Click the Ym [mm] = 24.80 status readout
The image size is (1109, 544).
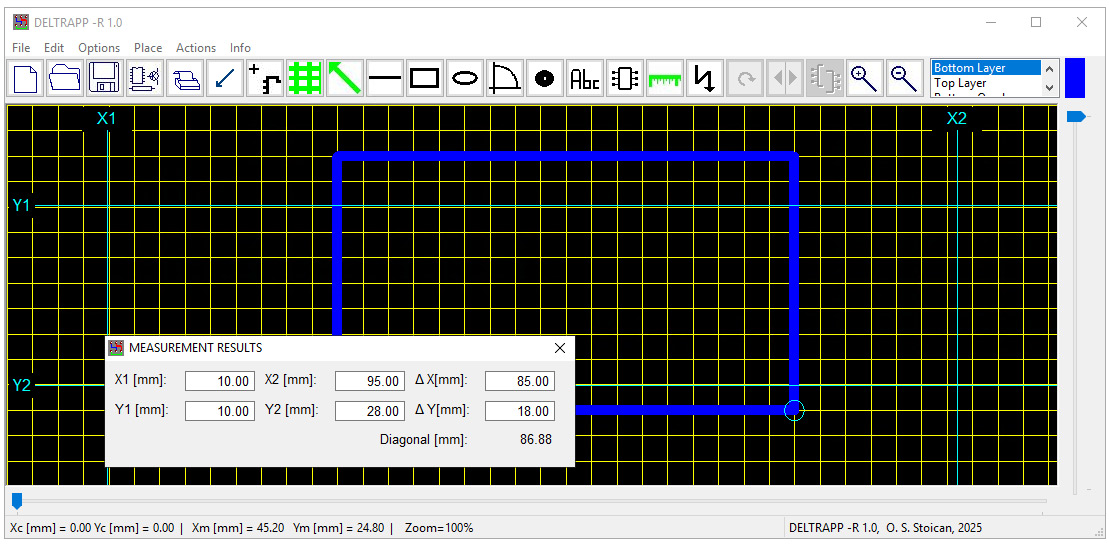[339, 528]
